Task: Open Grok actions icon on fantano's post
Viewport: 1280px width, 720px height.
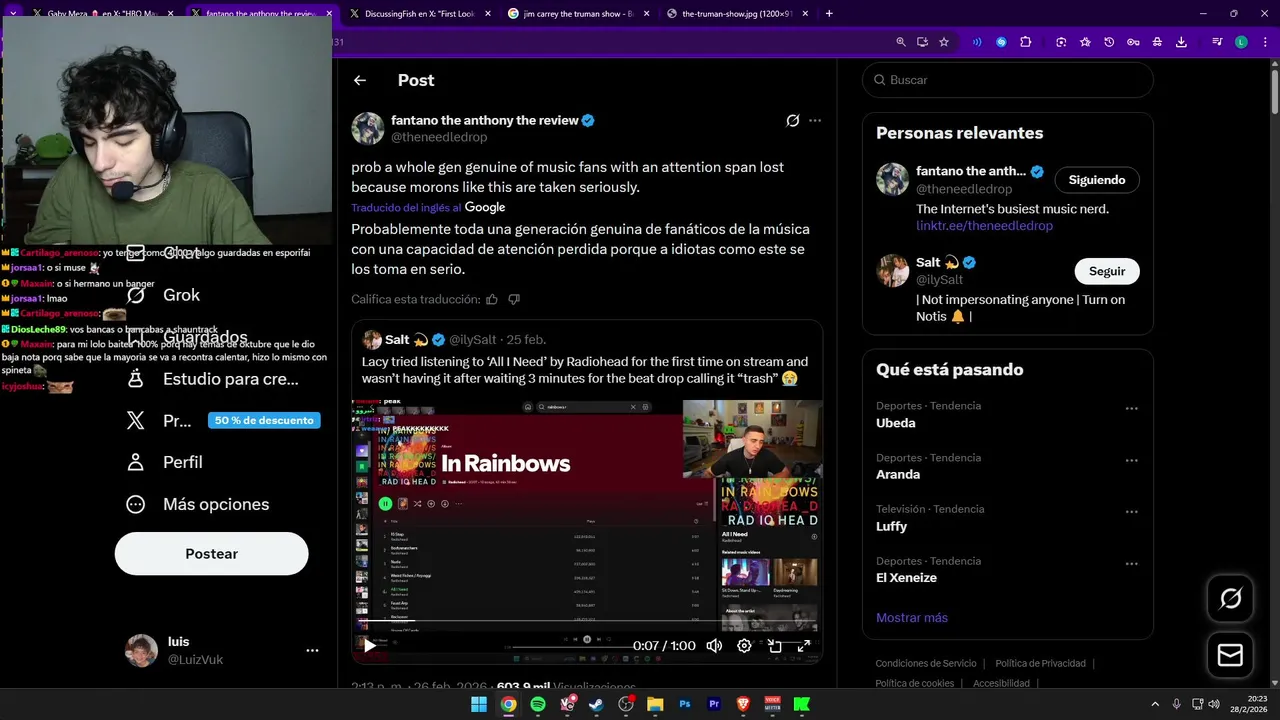Action: click(793, 121)
